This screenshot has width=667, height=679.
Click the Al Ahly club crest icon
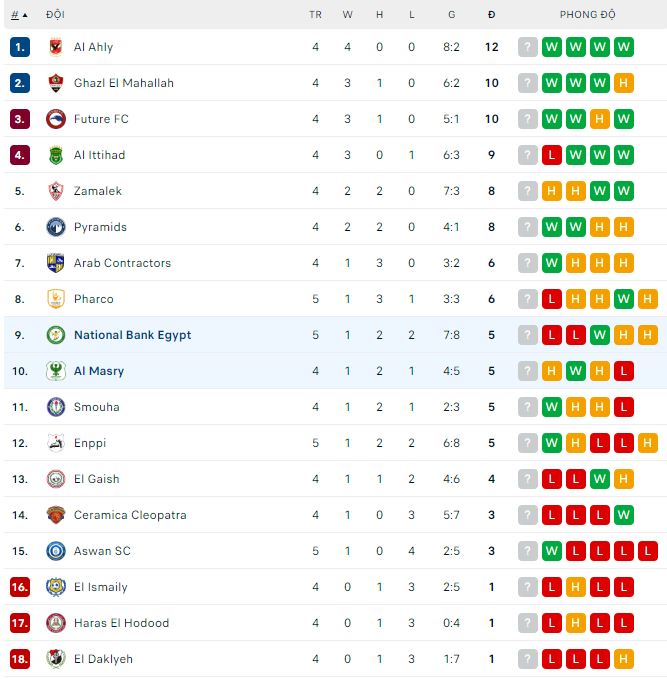coord(56,47)
